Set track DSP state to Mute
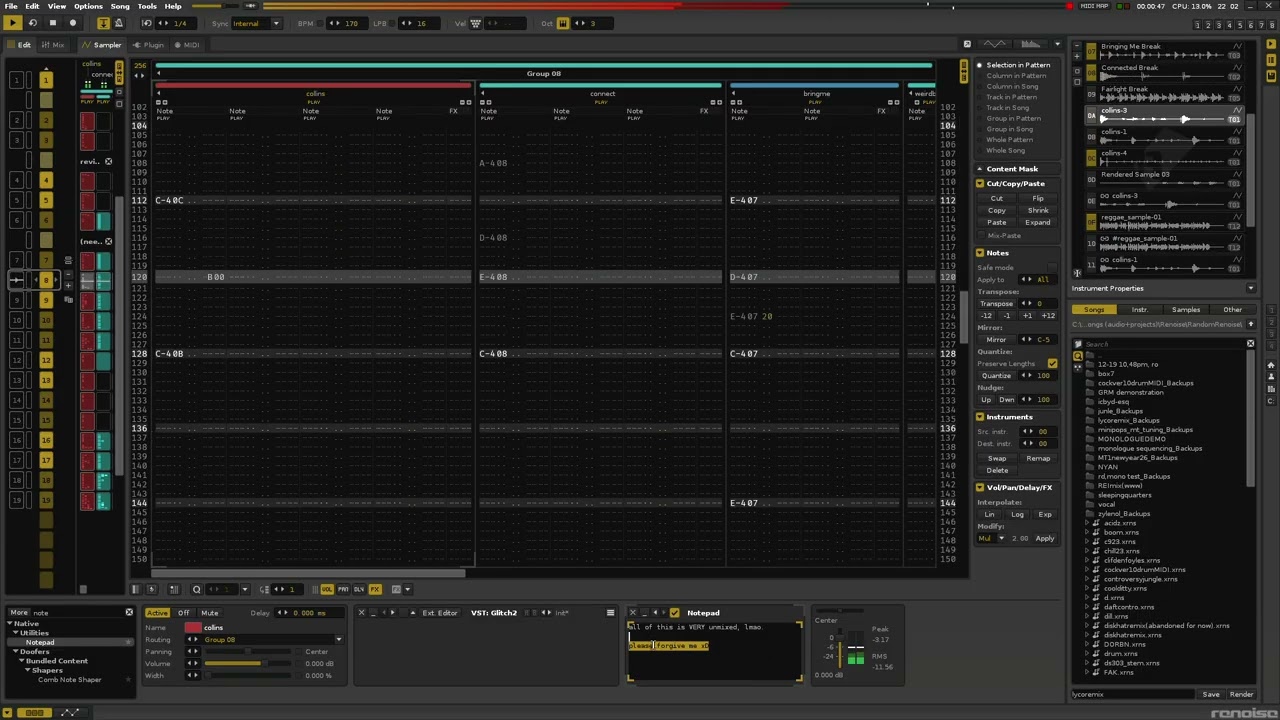Viewport: 1280px width, 720px height. [x=210, y=613]
